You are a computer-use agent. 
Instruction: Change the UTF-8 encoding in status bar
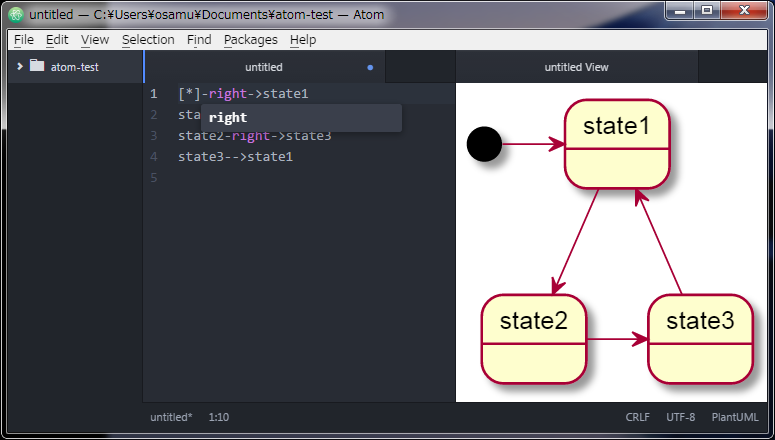[x=680, y=417]
